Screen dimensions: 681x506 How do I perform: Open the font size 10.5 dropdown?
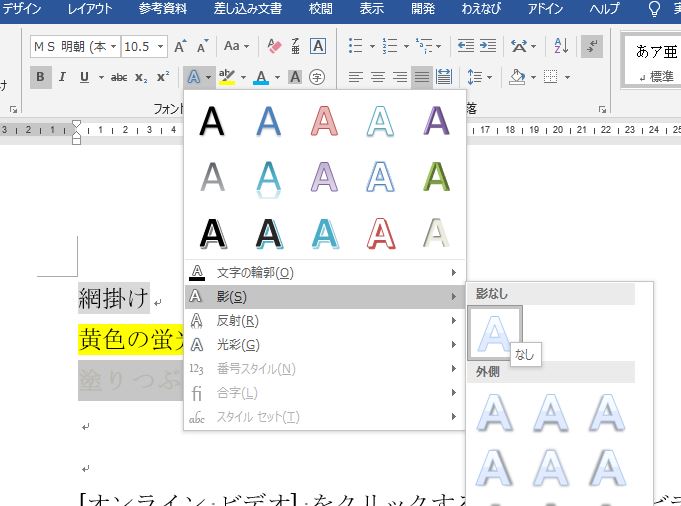160,46
